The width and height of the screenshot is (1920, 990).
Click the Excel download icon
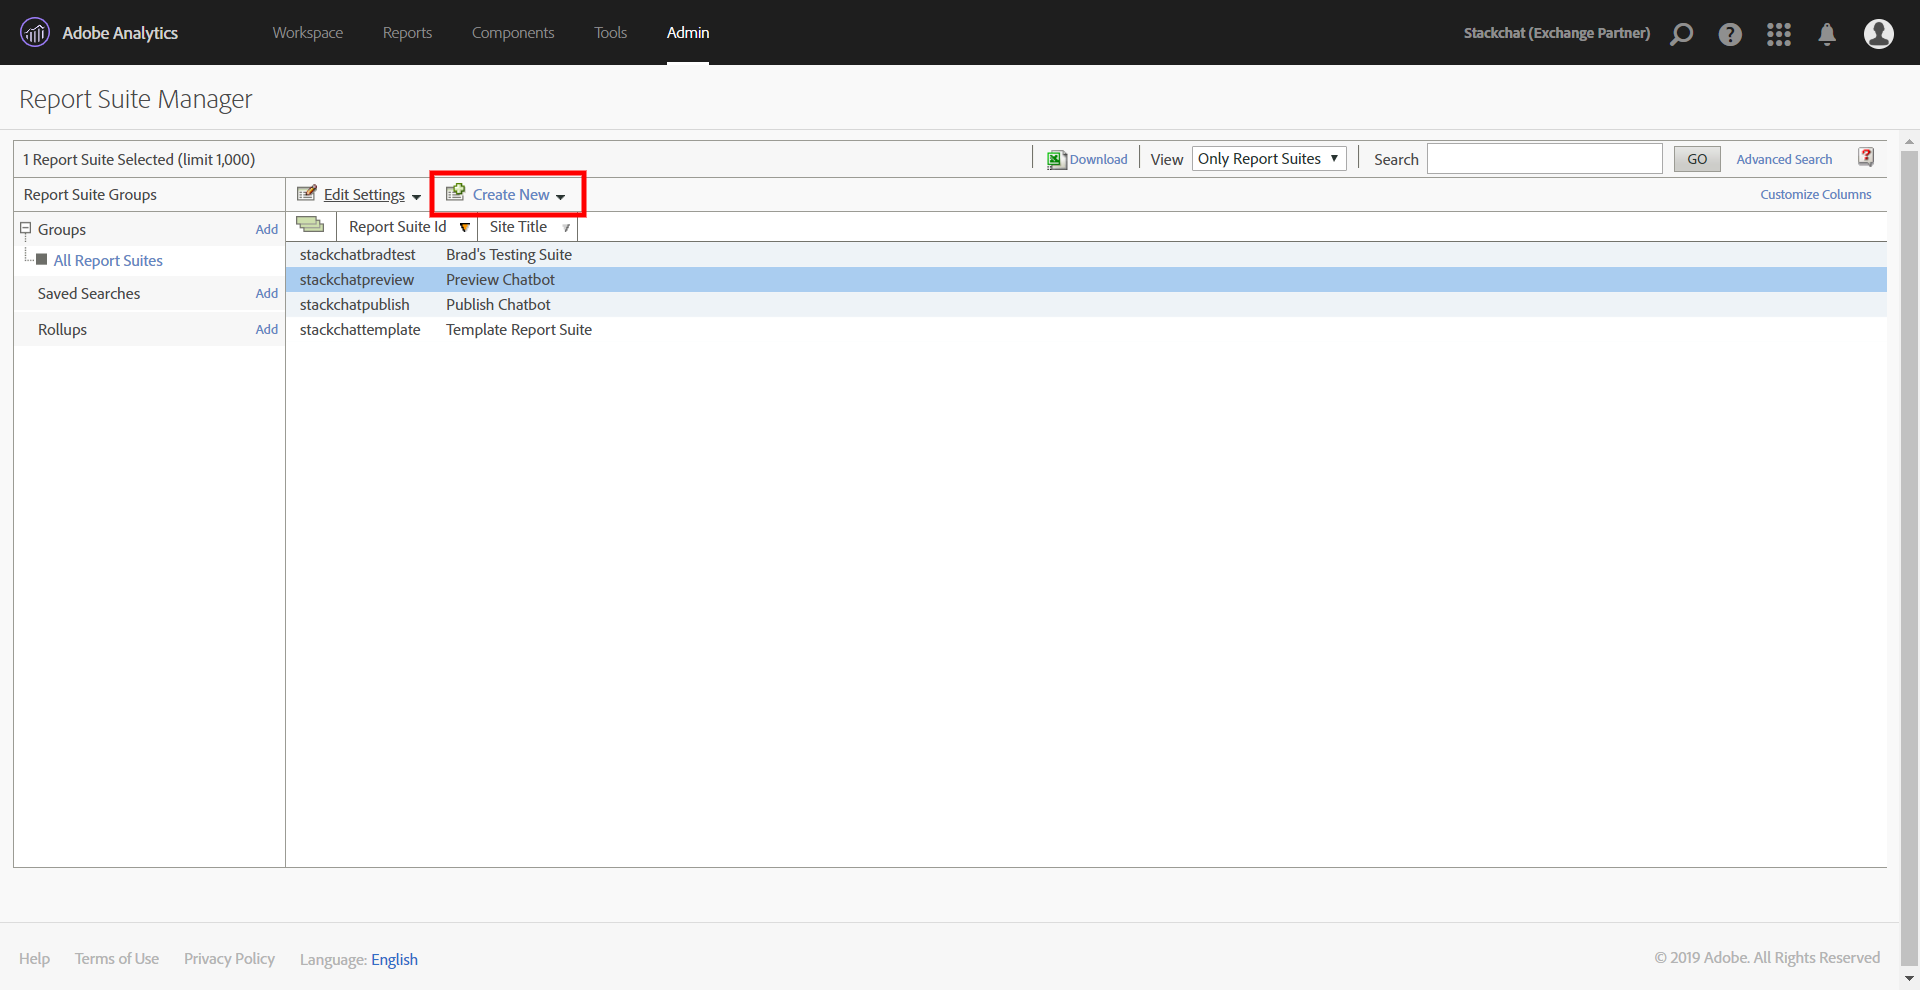1056,160
